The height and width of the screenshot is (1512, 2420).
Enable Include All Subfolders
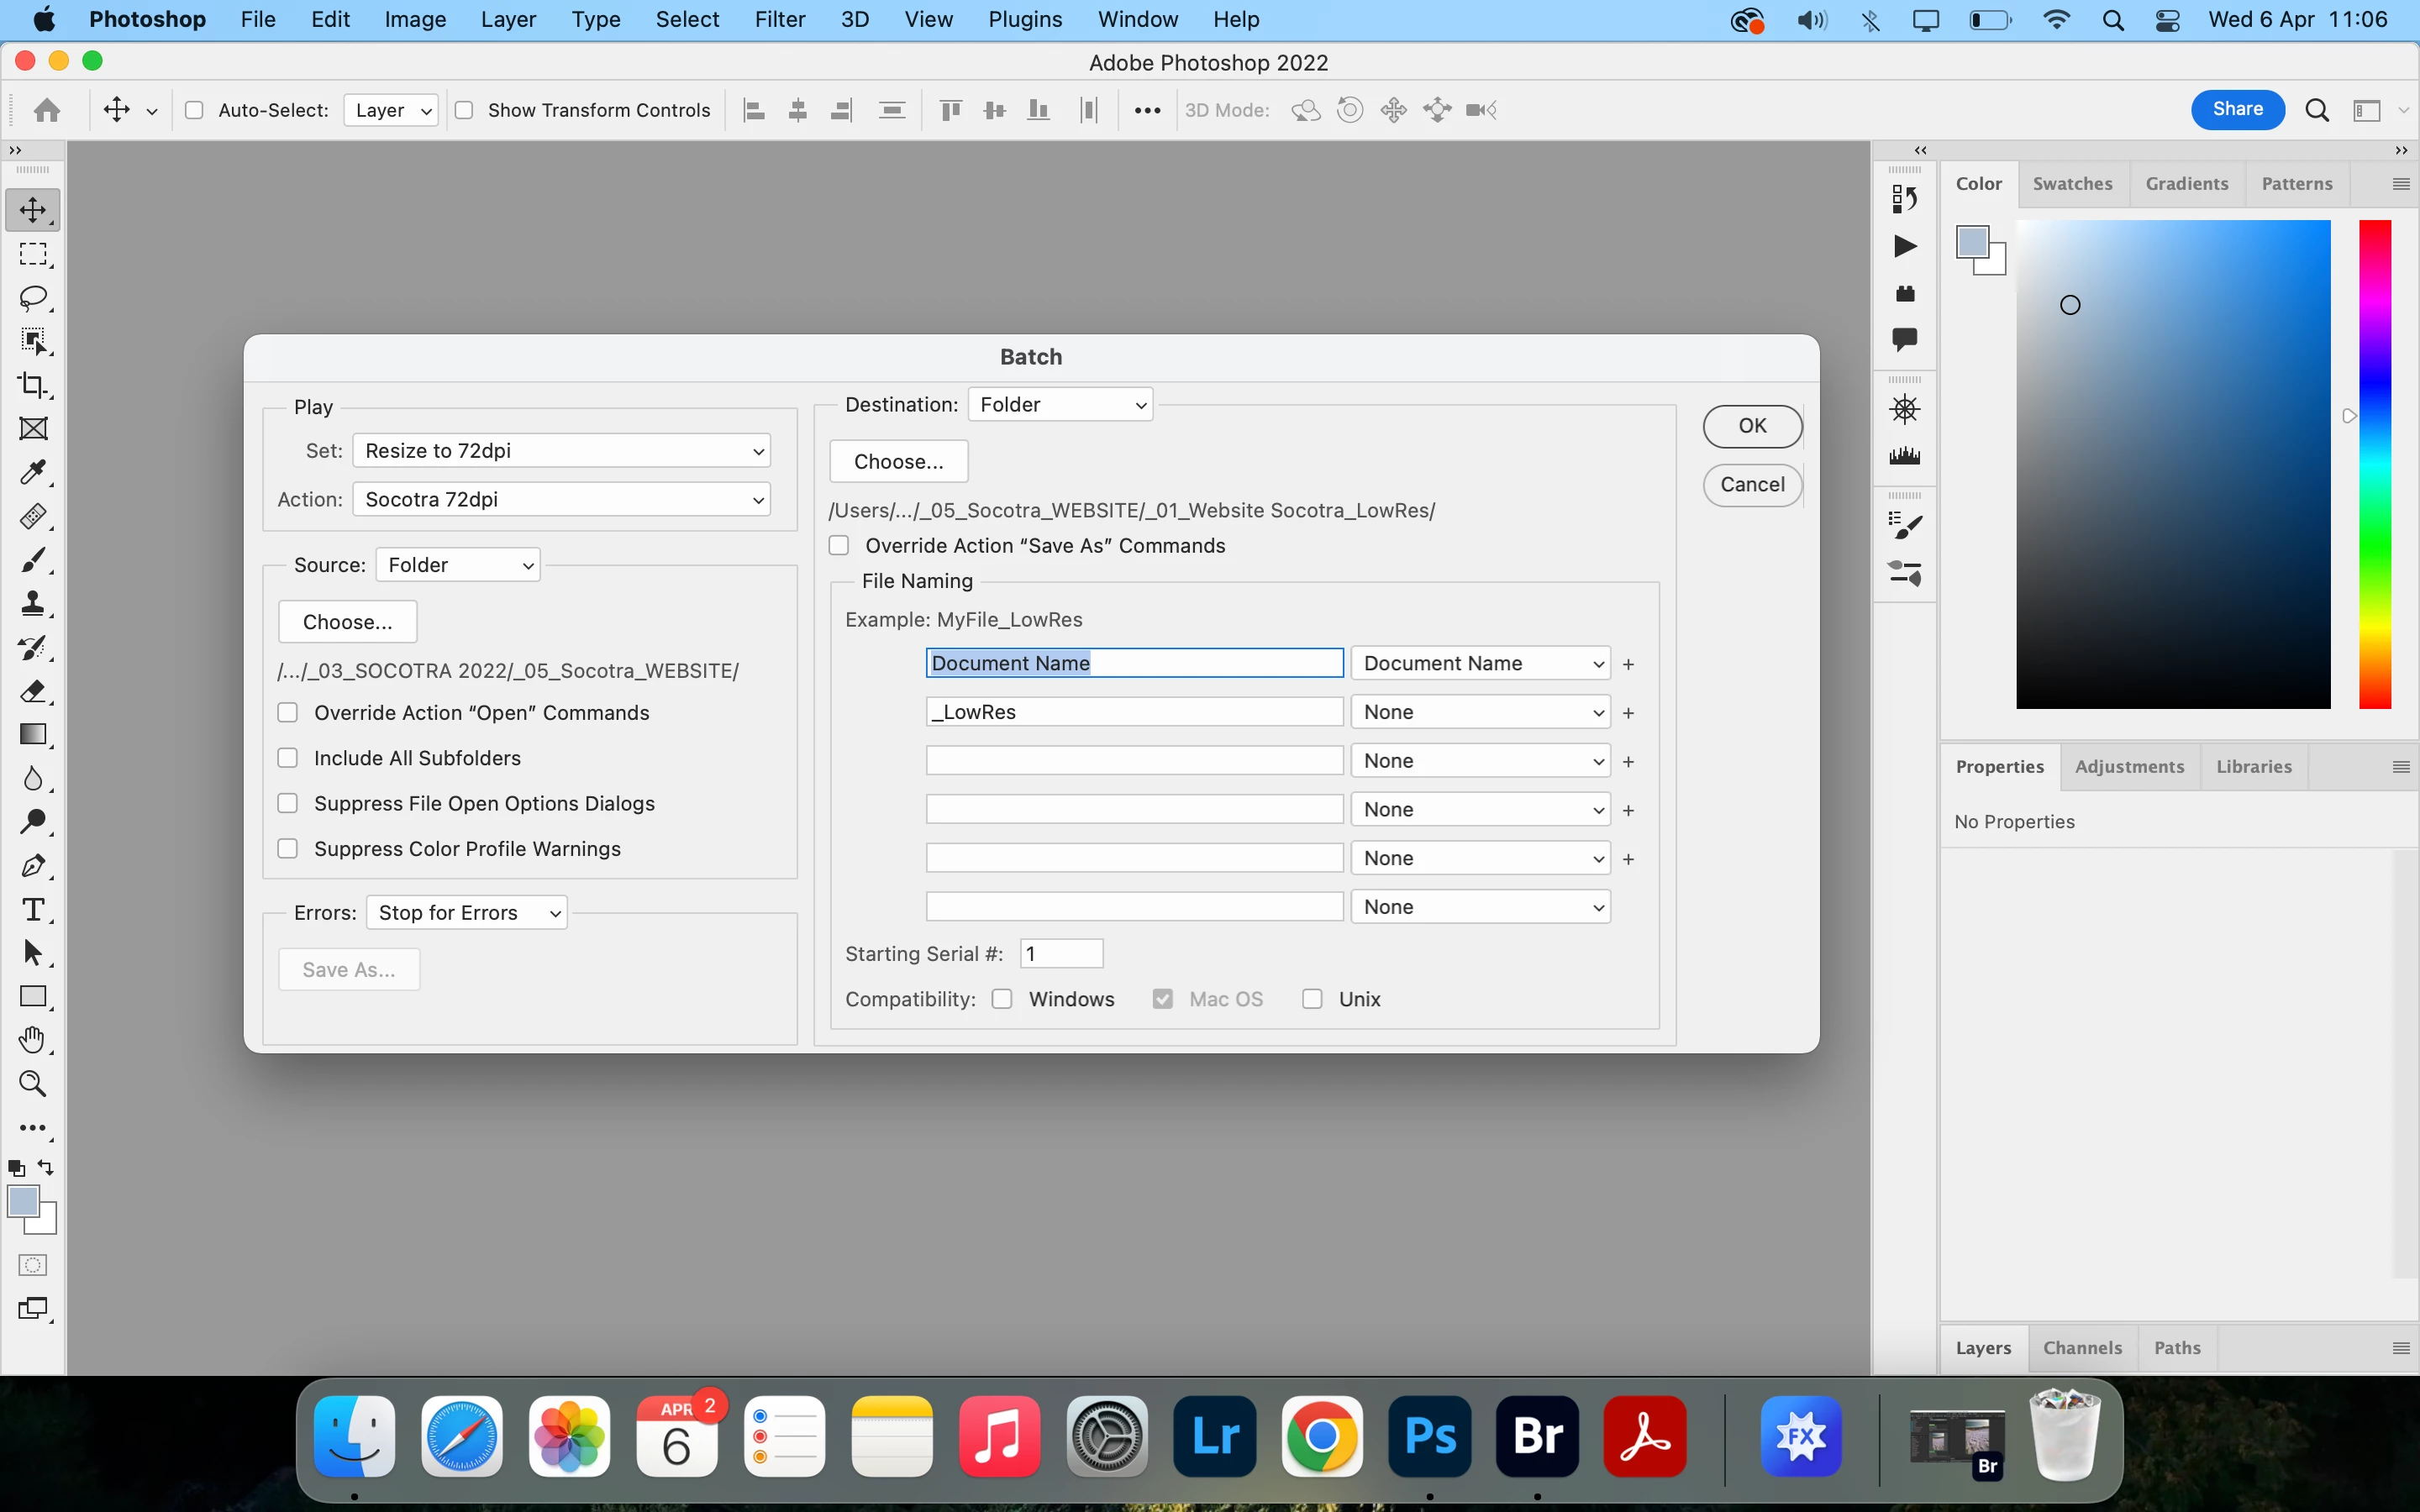click(288, 758)
